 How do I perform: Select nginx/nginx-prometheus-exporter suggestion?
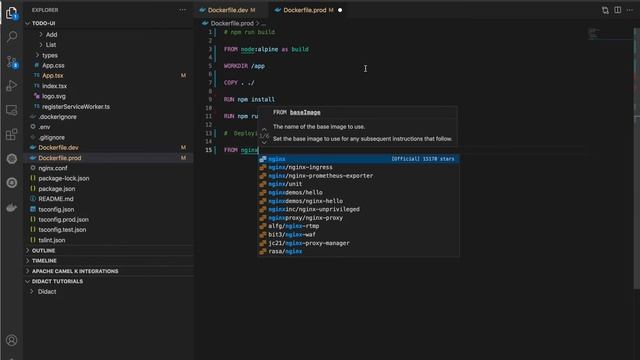358,176
